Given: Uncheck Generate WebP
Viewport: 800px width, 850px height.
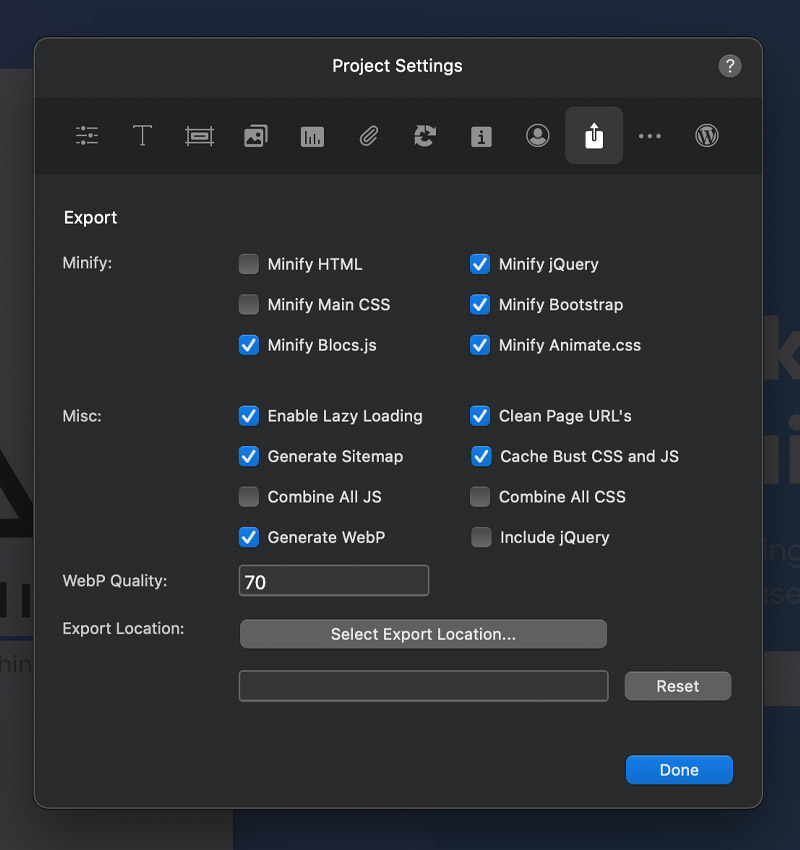Looking at the screenshot, I should tap(249, 537).
